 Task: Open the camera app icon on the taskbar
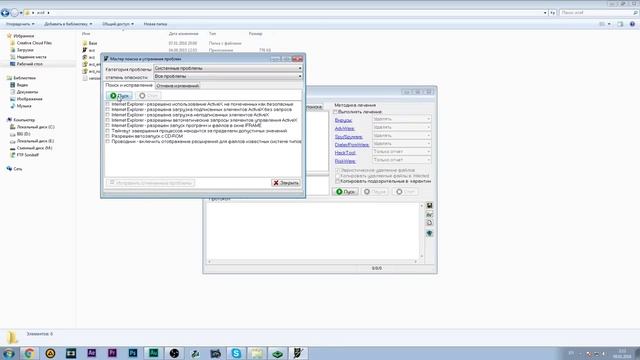pos(216,353)
